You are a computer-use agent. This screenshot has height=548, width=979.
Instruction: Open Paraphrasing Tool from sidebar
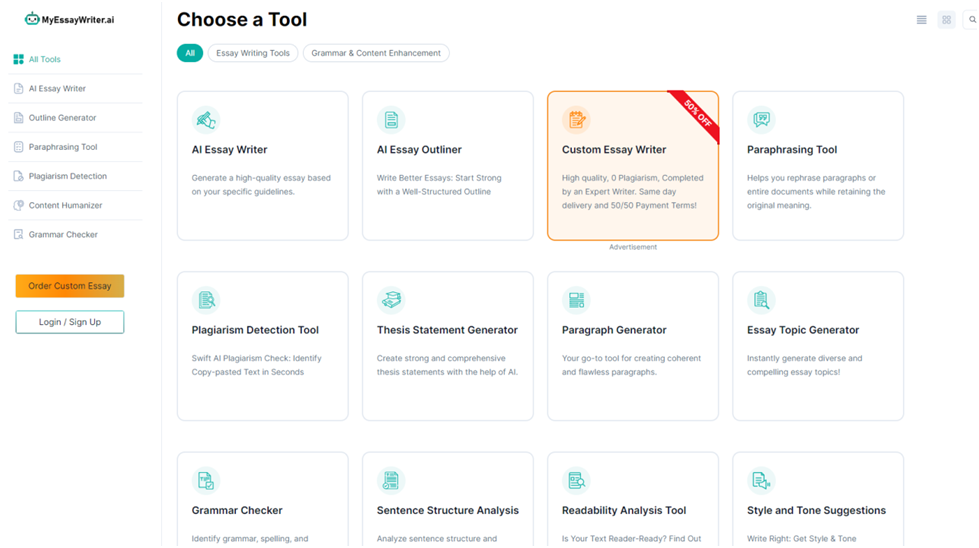pyautogui.click(x=63, y=147)
